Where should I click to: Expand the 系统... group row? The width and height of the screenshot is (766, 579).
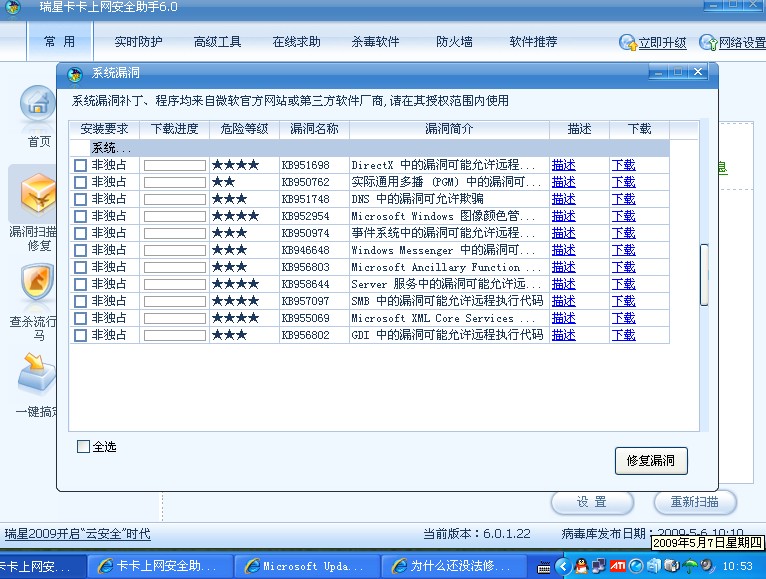[111, 148]
